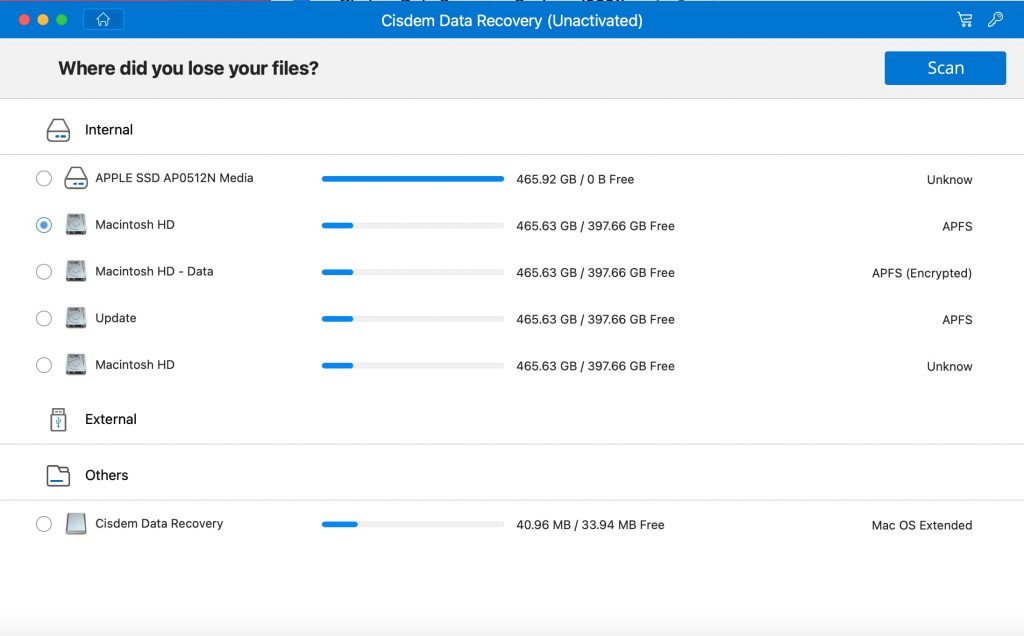The image size is (1024, 636).
Task: Click the usage bar in the Update row
Action: (x=413, y=319)
